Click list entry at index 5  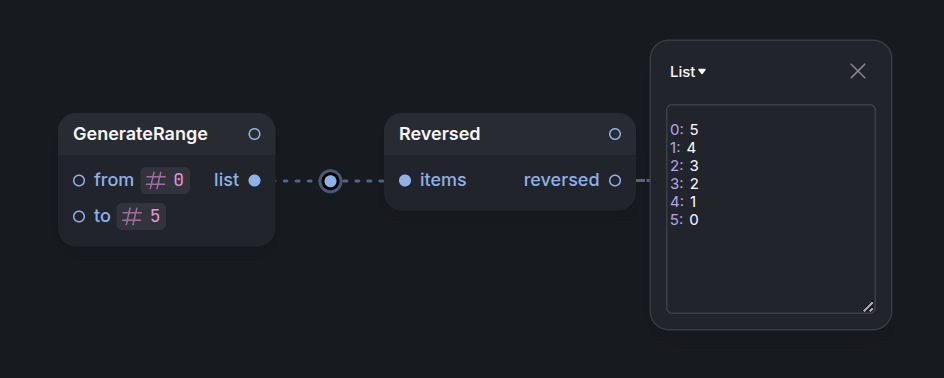click(x=685, y=220)
